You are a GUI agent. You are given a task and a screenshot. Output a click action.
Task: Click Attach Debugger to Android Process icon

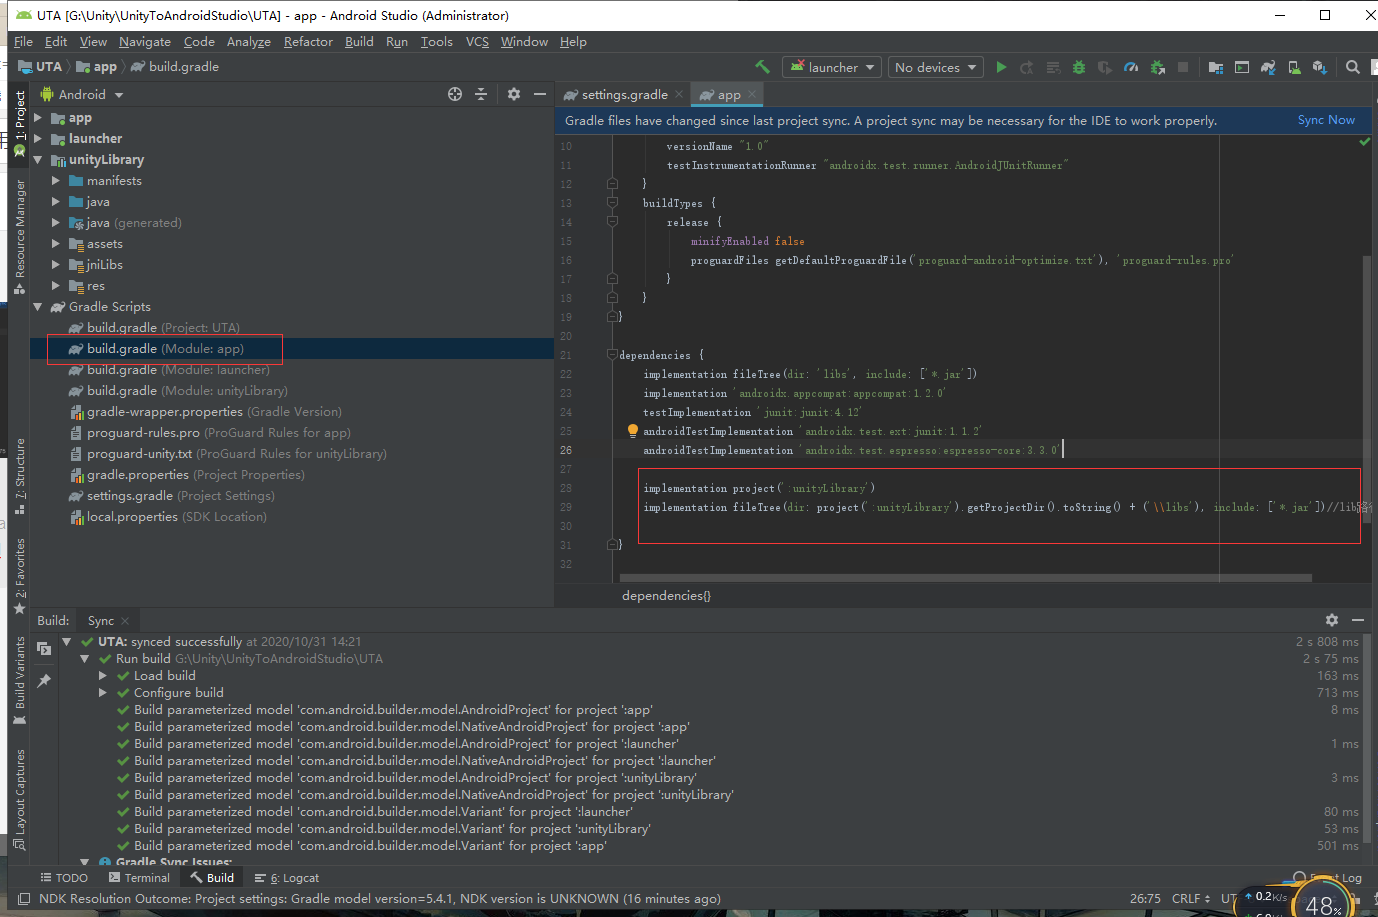coord(1157,67)
